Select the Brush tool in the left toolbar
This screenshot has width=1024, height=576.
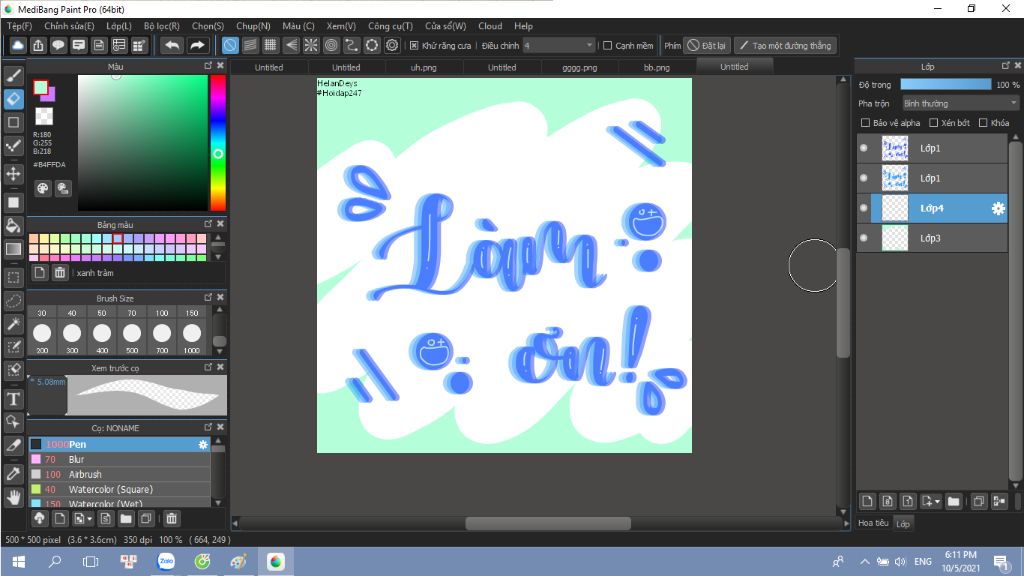13,76
